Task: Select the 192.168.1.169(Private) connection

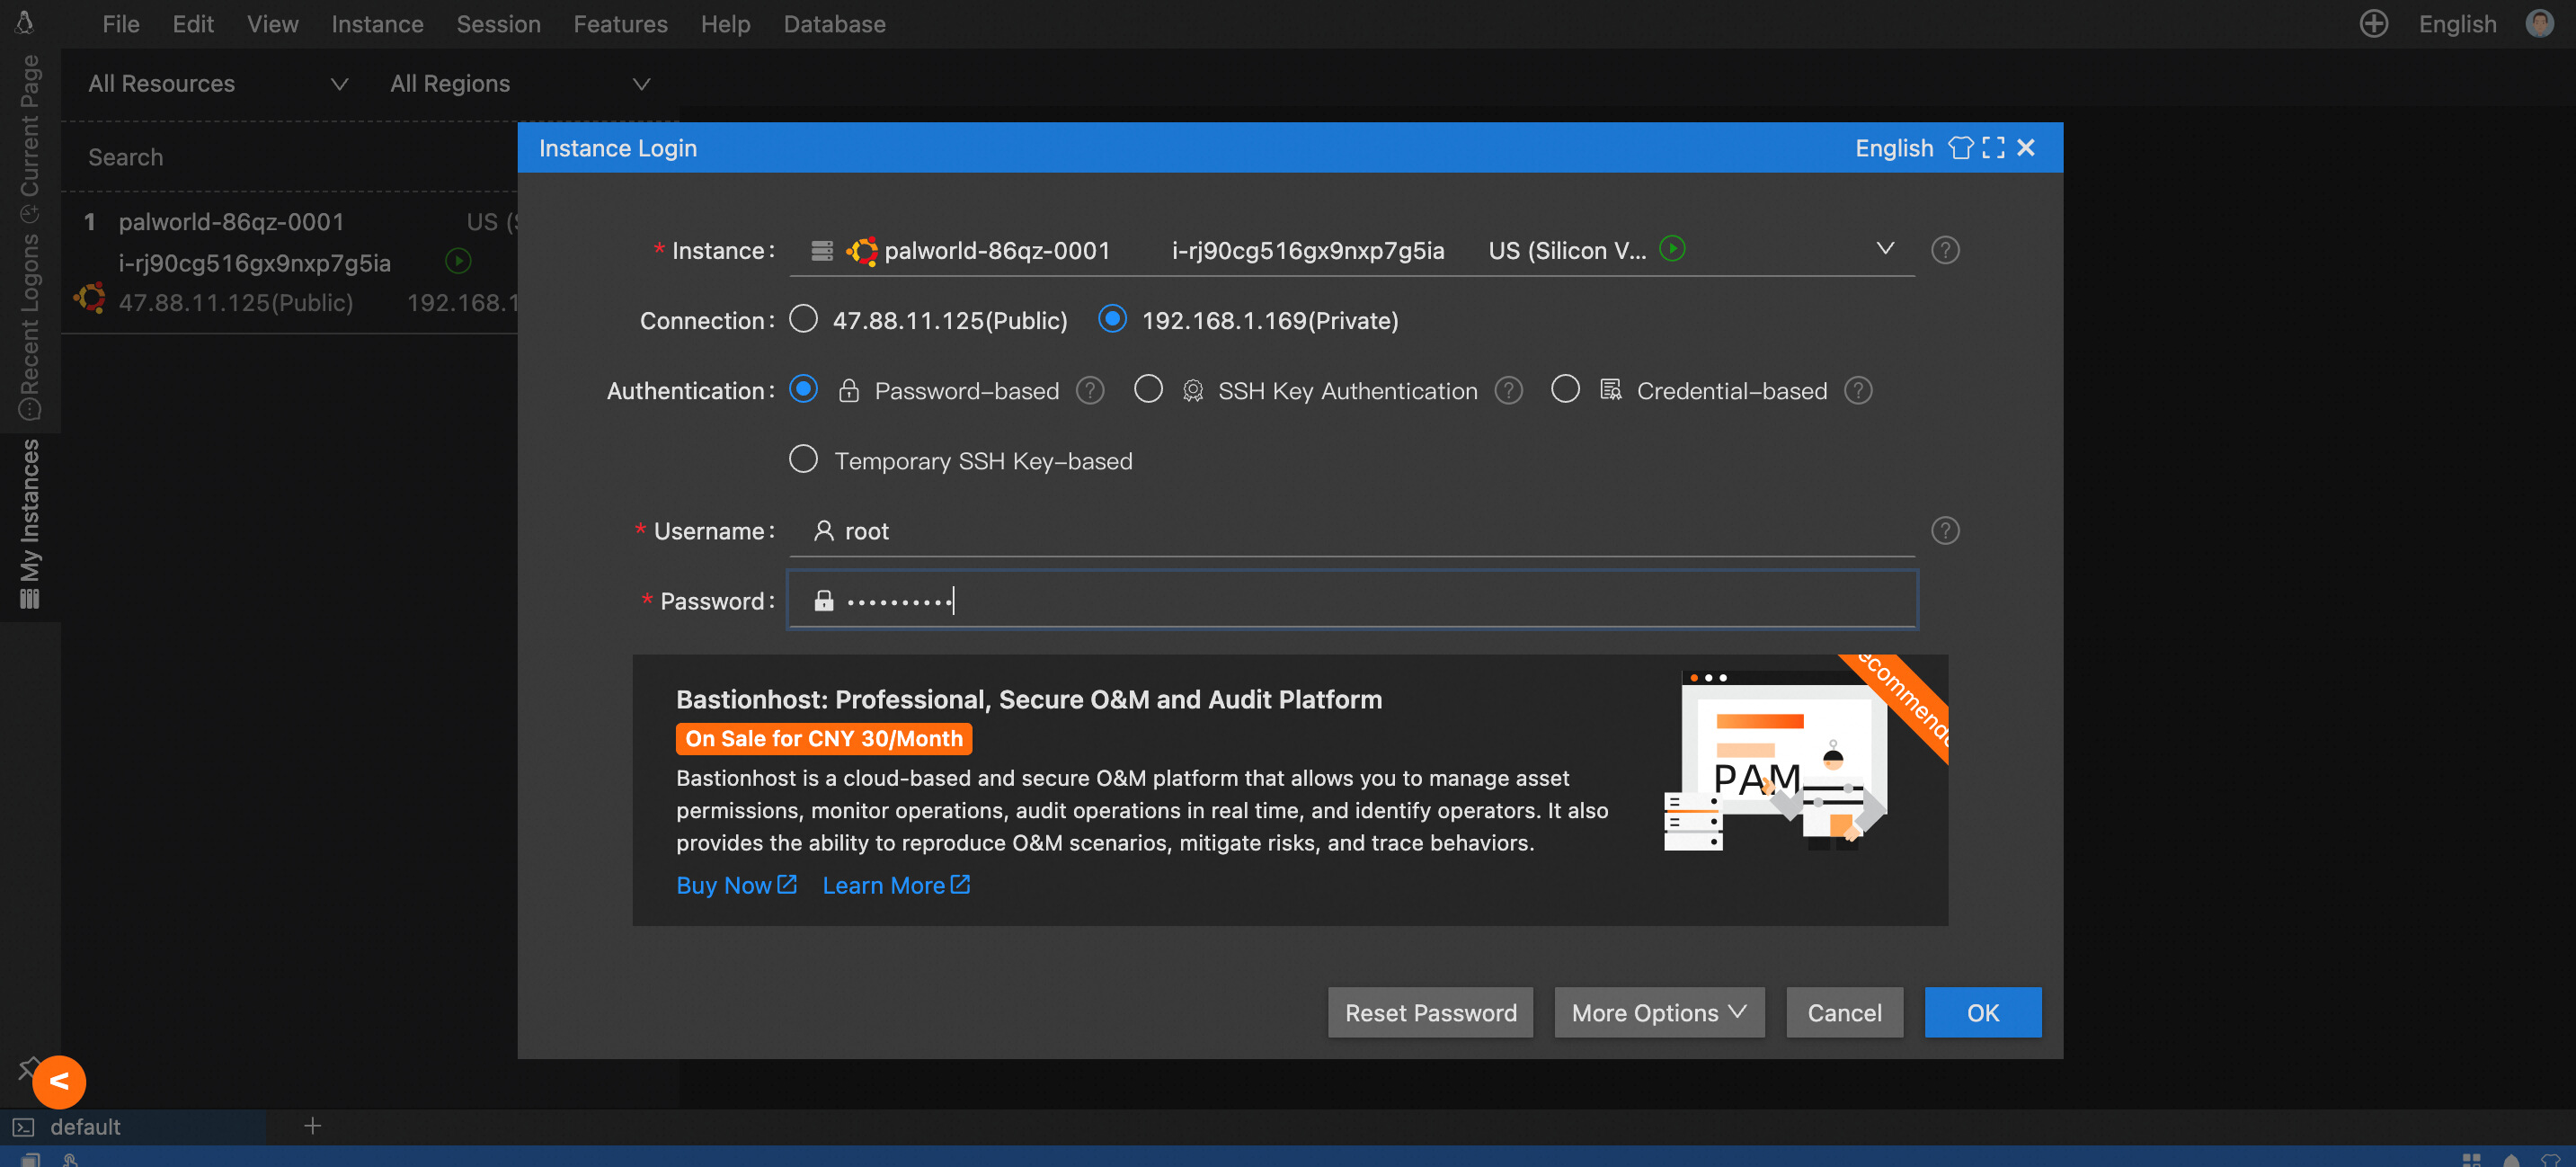Action: (1112, 320)
